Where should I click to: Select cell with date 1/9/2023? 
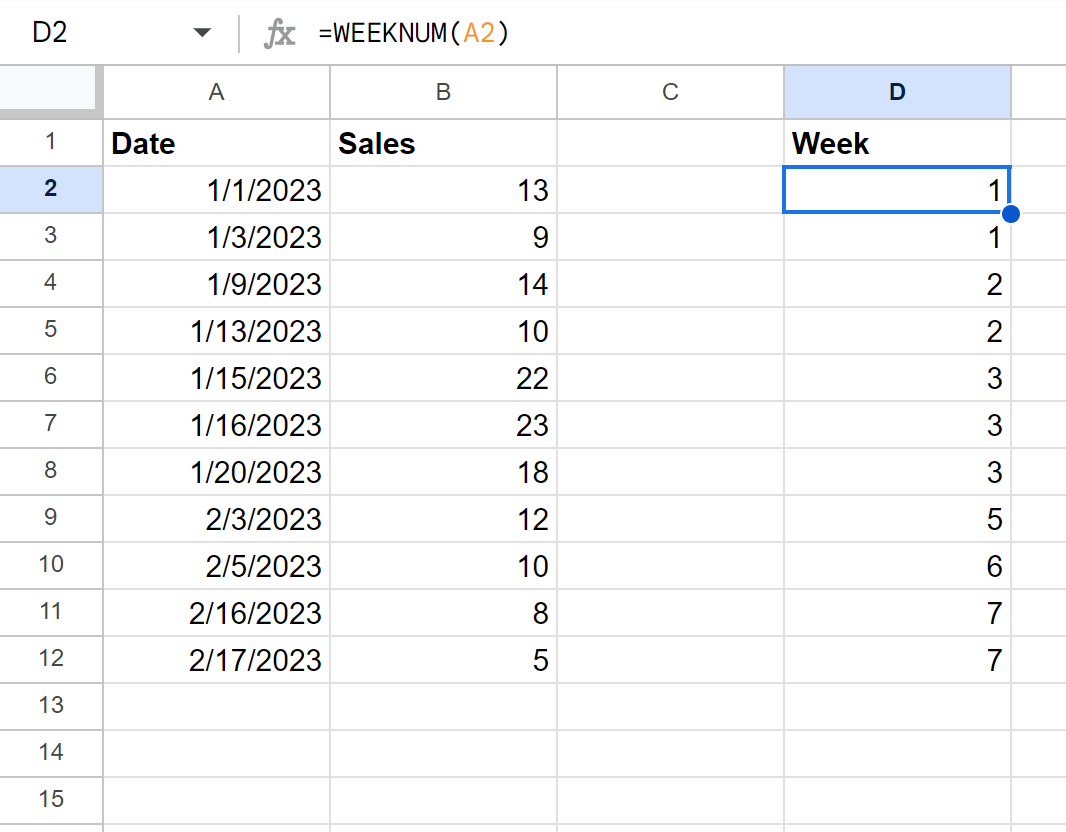click(216, 283)
